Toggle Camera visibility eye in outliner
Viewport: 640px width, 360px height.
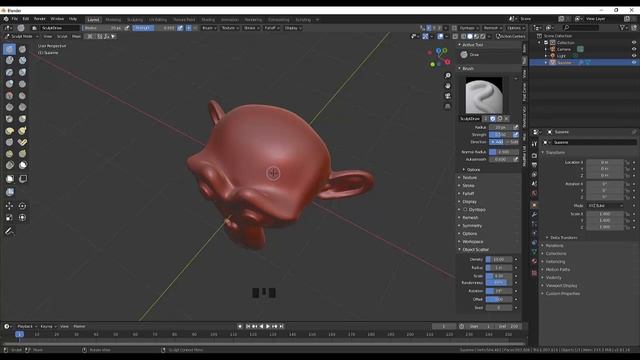pyautogui.click(x=634, y=49)
